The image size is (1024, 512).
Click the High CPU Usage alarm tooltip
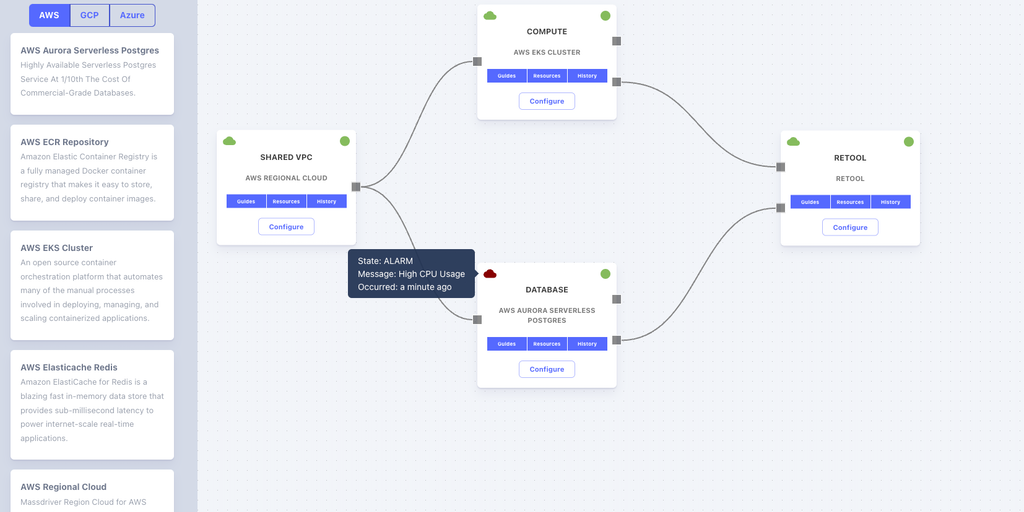pyautogui.click(x=411, y=274)
